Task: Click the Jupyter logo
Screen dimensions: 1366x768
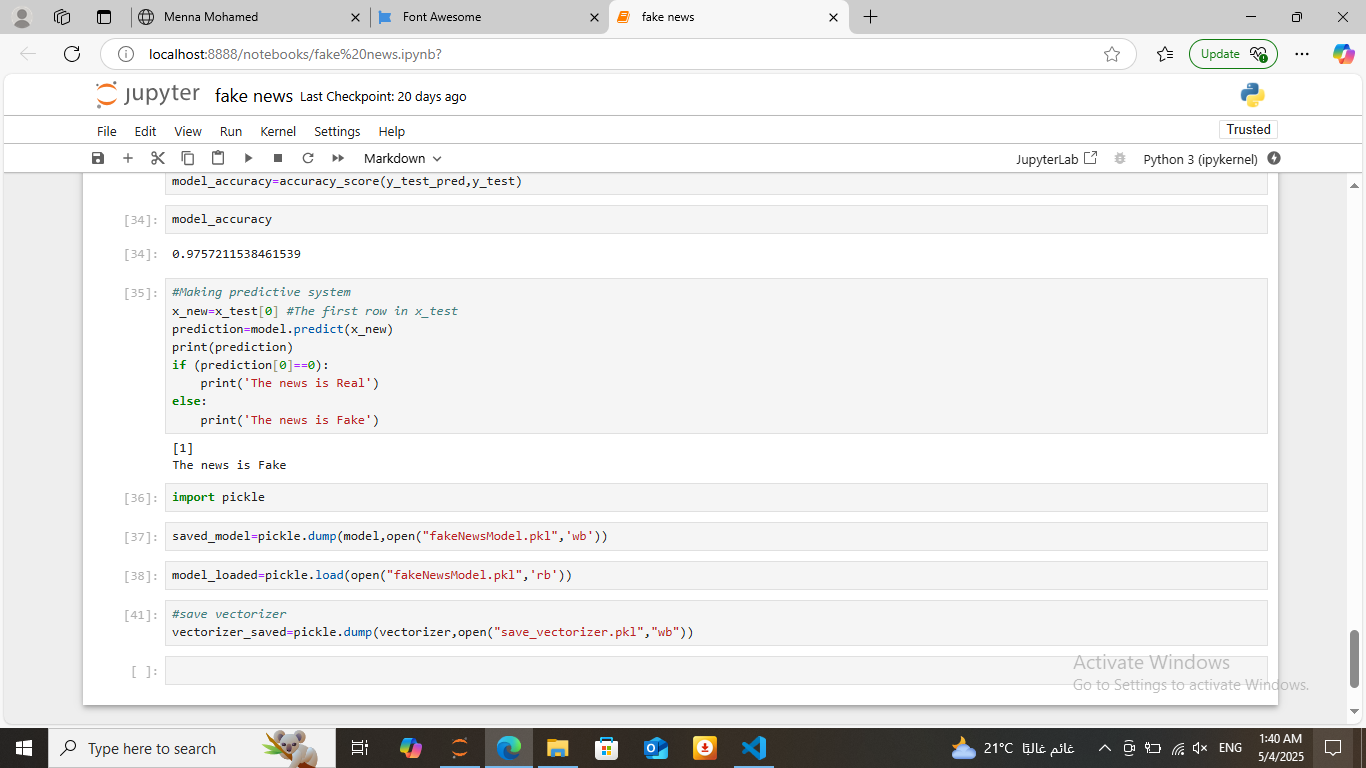Action: [x=148, y=95]
